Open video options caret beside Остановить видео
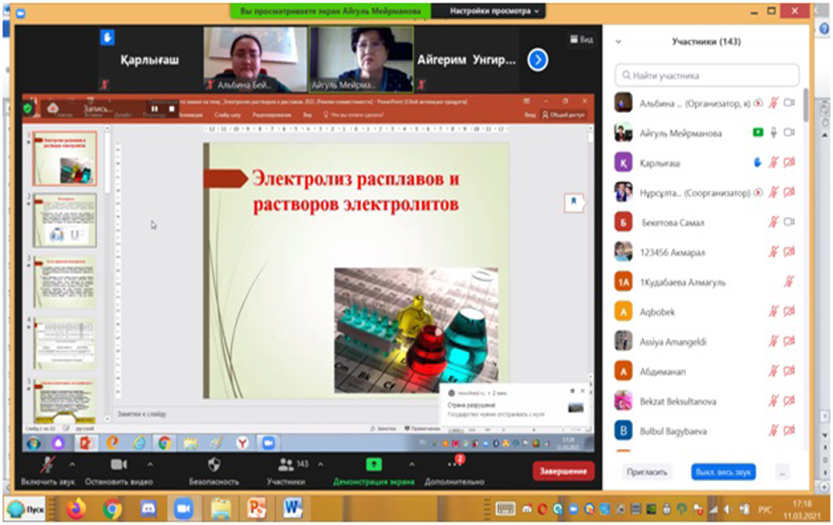 point(150,464)
